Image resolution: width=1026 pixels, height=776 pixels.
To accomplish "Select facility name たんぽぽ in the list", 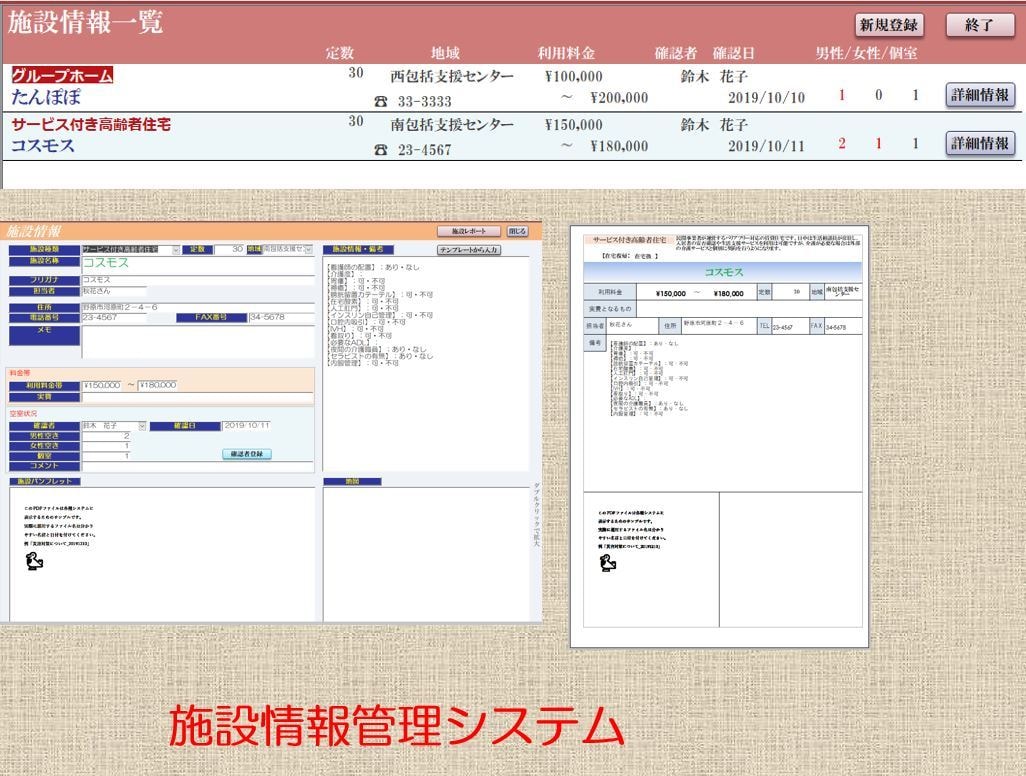I will 46,97.
